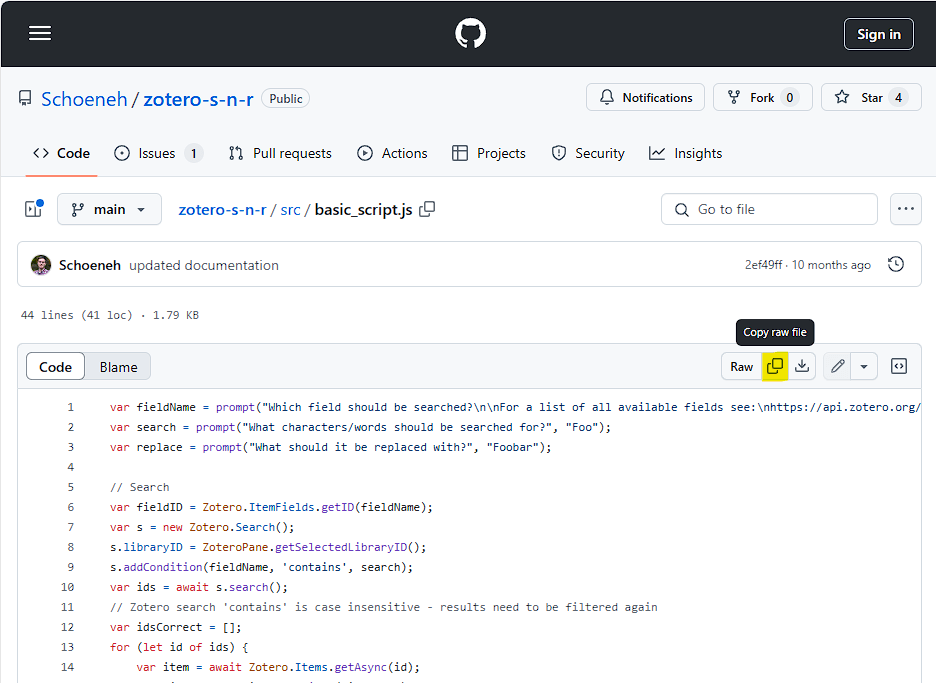Edit file with the pencil icon
This screenshot has width=936, height=683.
click(x=837, y=366)
